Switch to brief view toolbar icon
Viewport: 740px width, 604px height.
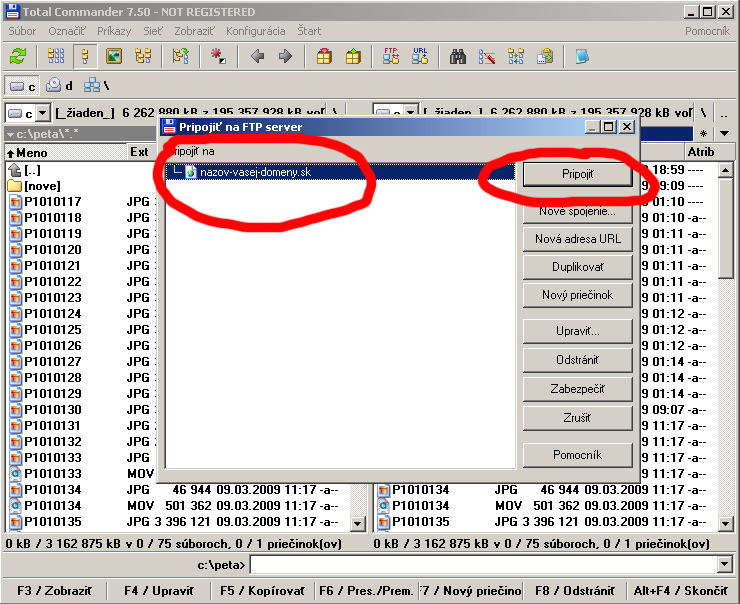[x=56, y=57]
